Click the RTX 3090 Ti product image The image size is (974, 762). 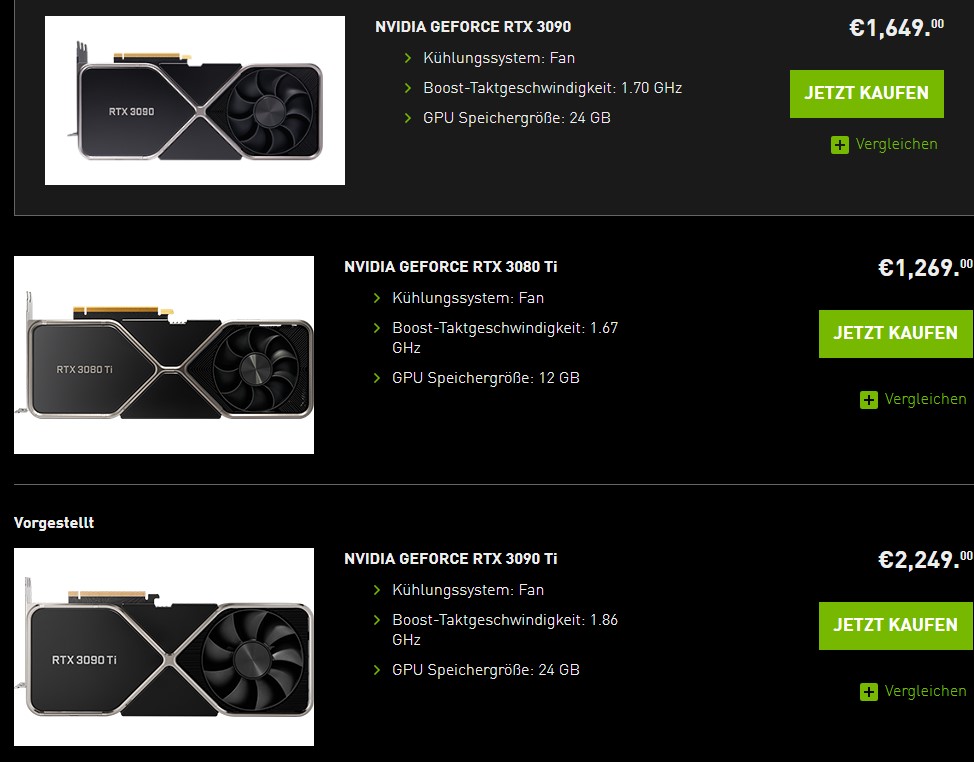point(164,646)
